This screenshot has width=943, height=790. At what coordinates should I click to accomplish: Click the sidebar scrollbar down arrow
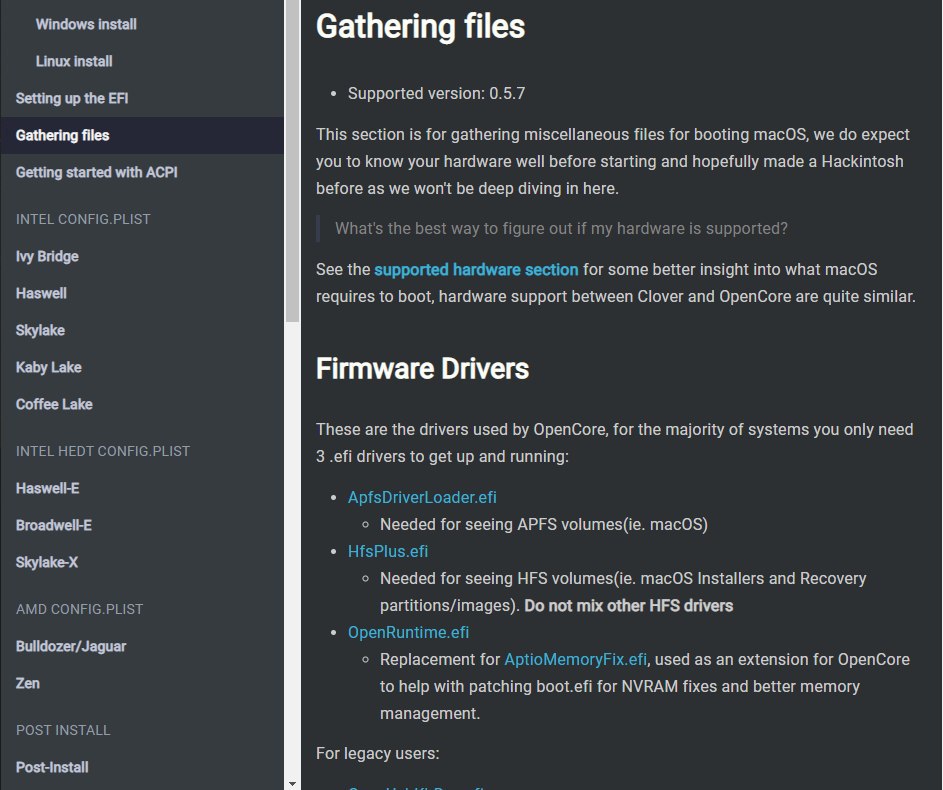point(292,783)
